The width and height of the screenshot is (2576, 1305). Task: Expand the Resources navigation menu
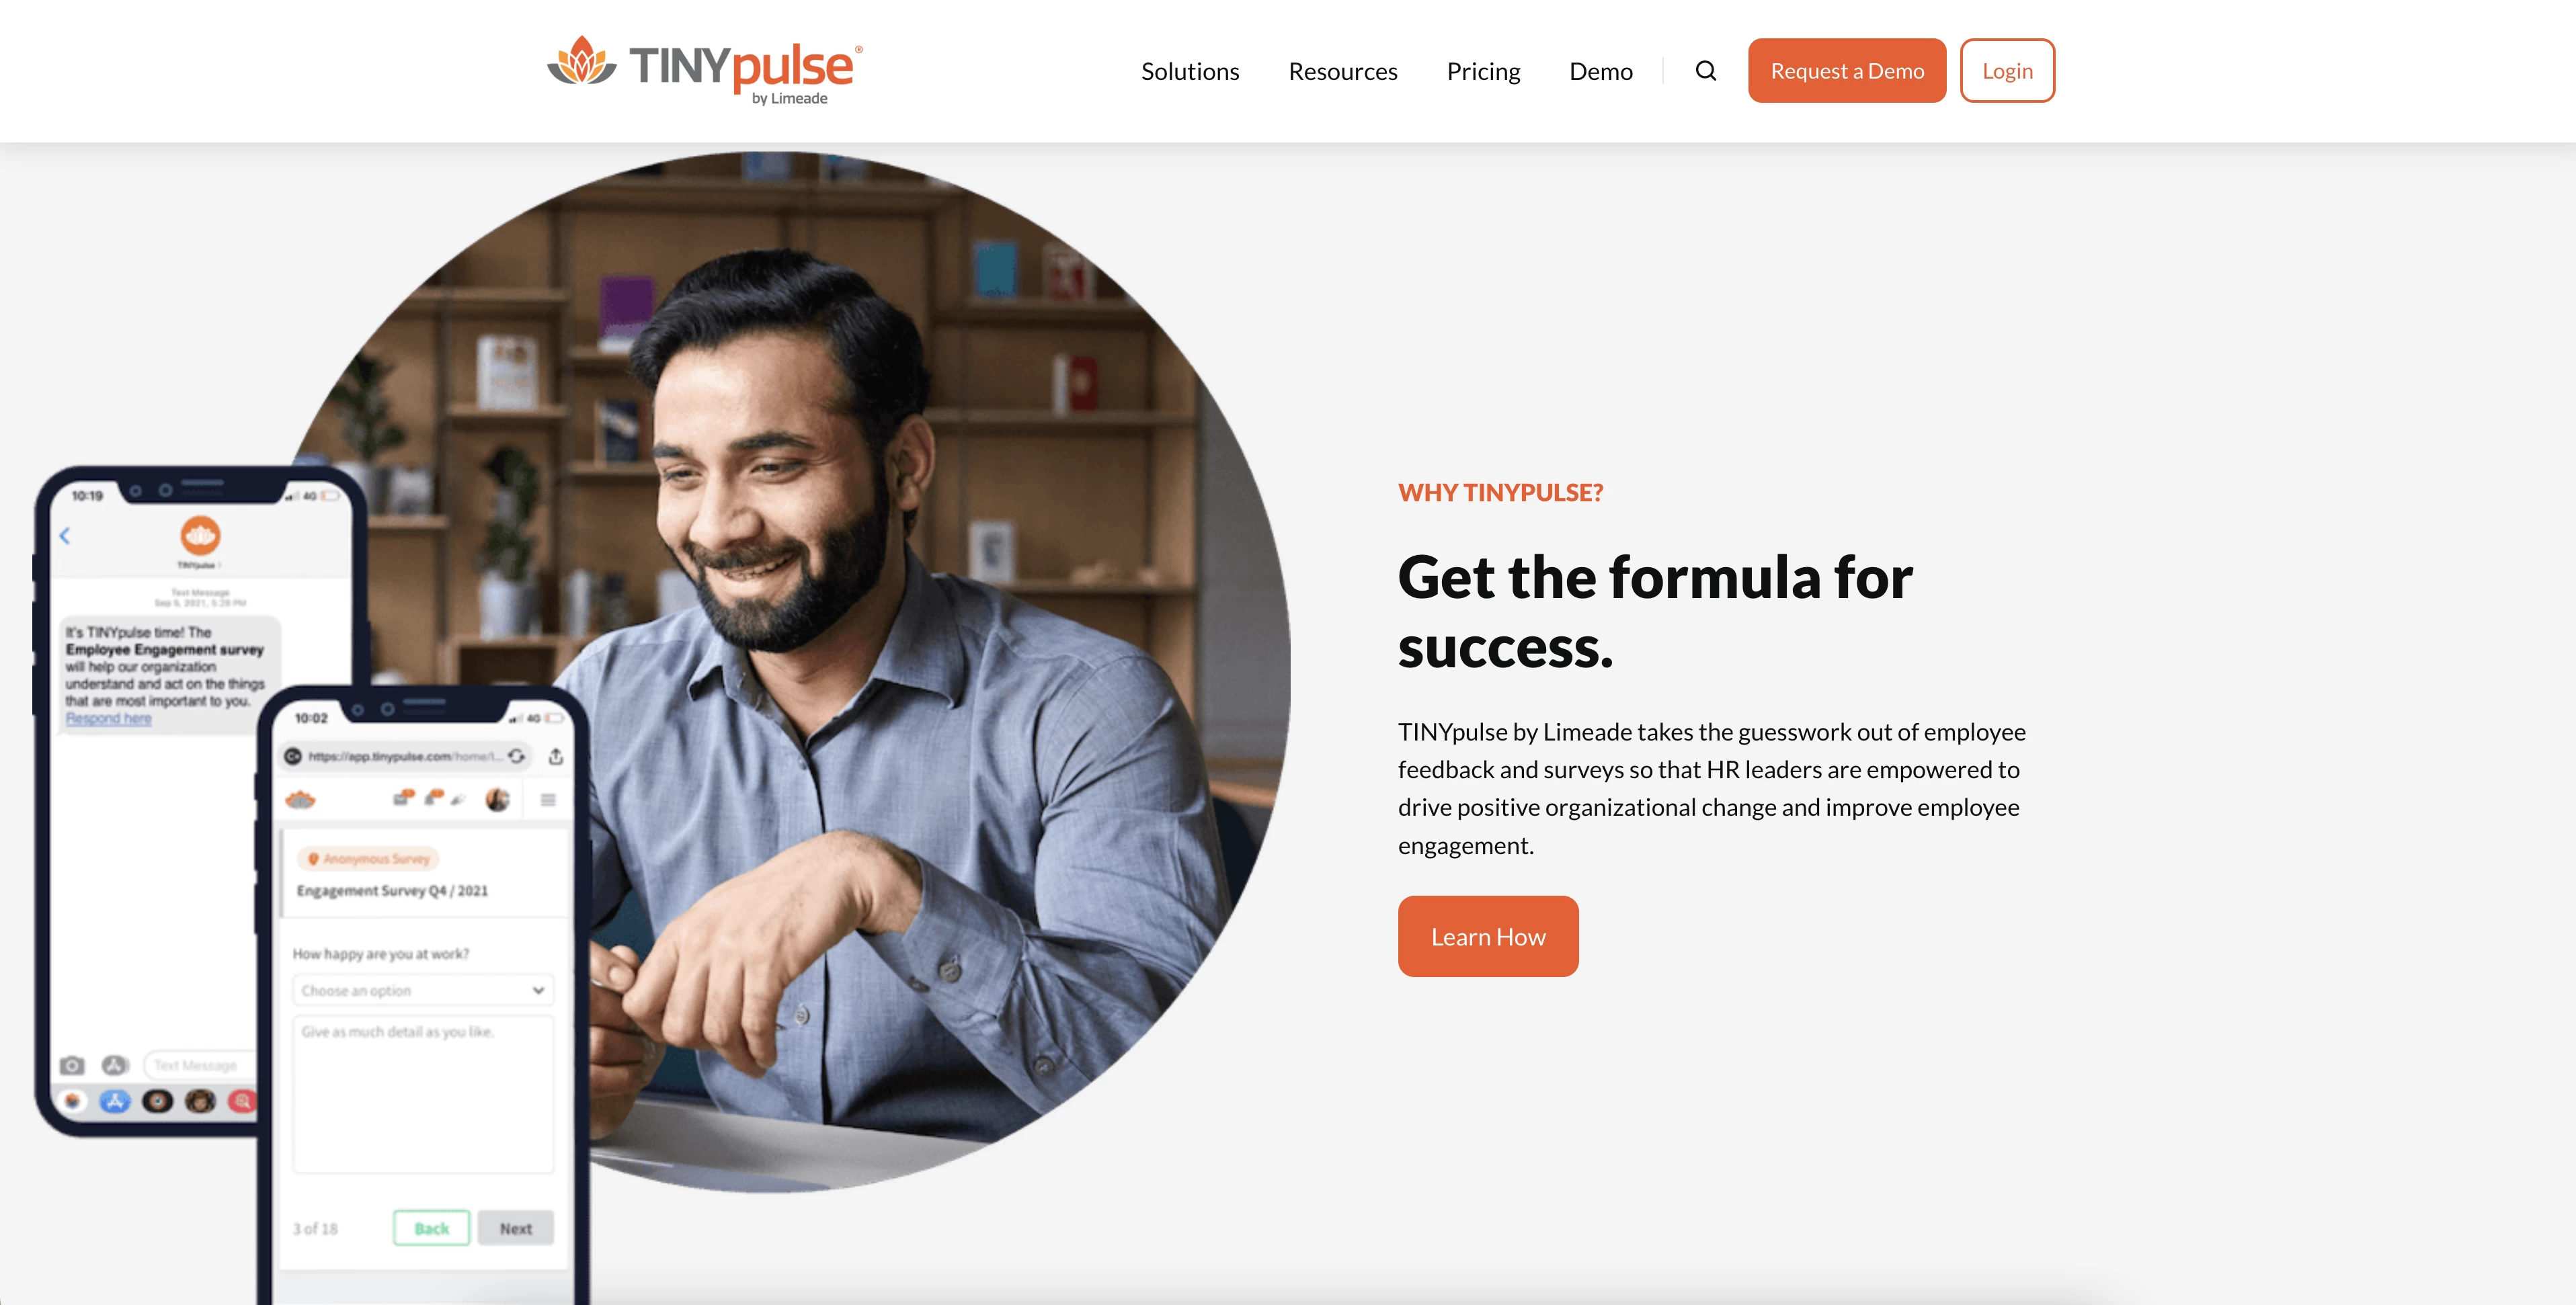pos(1342,70)
